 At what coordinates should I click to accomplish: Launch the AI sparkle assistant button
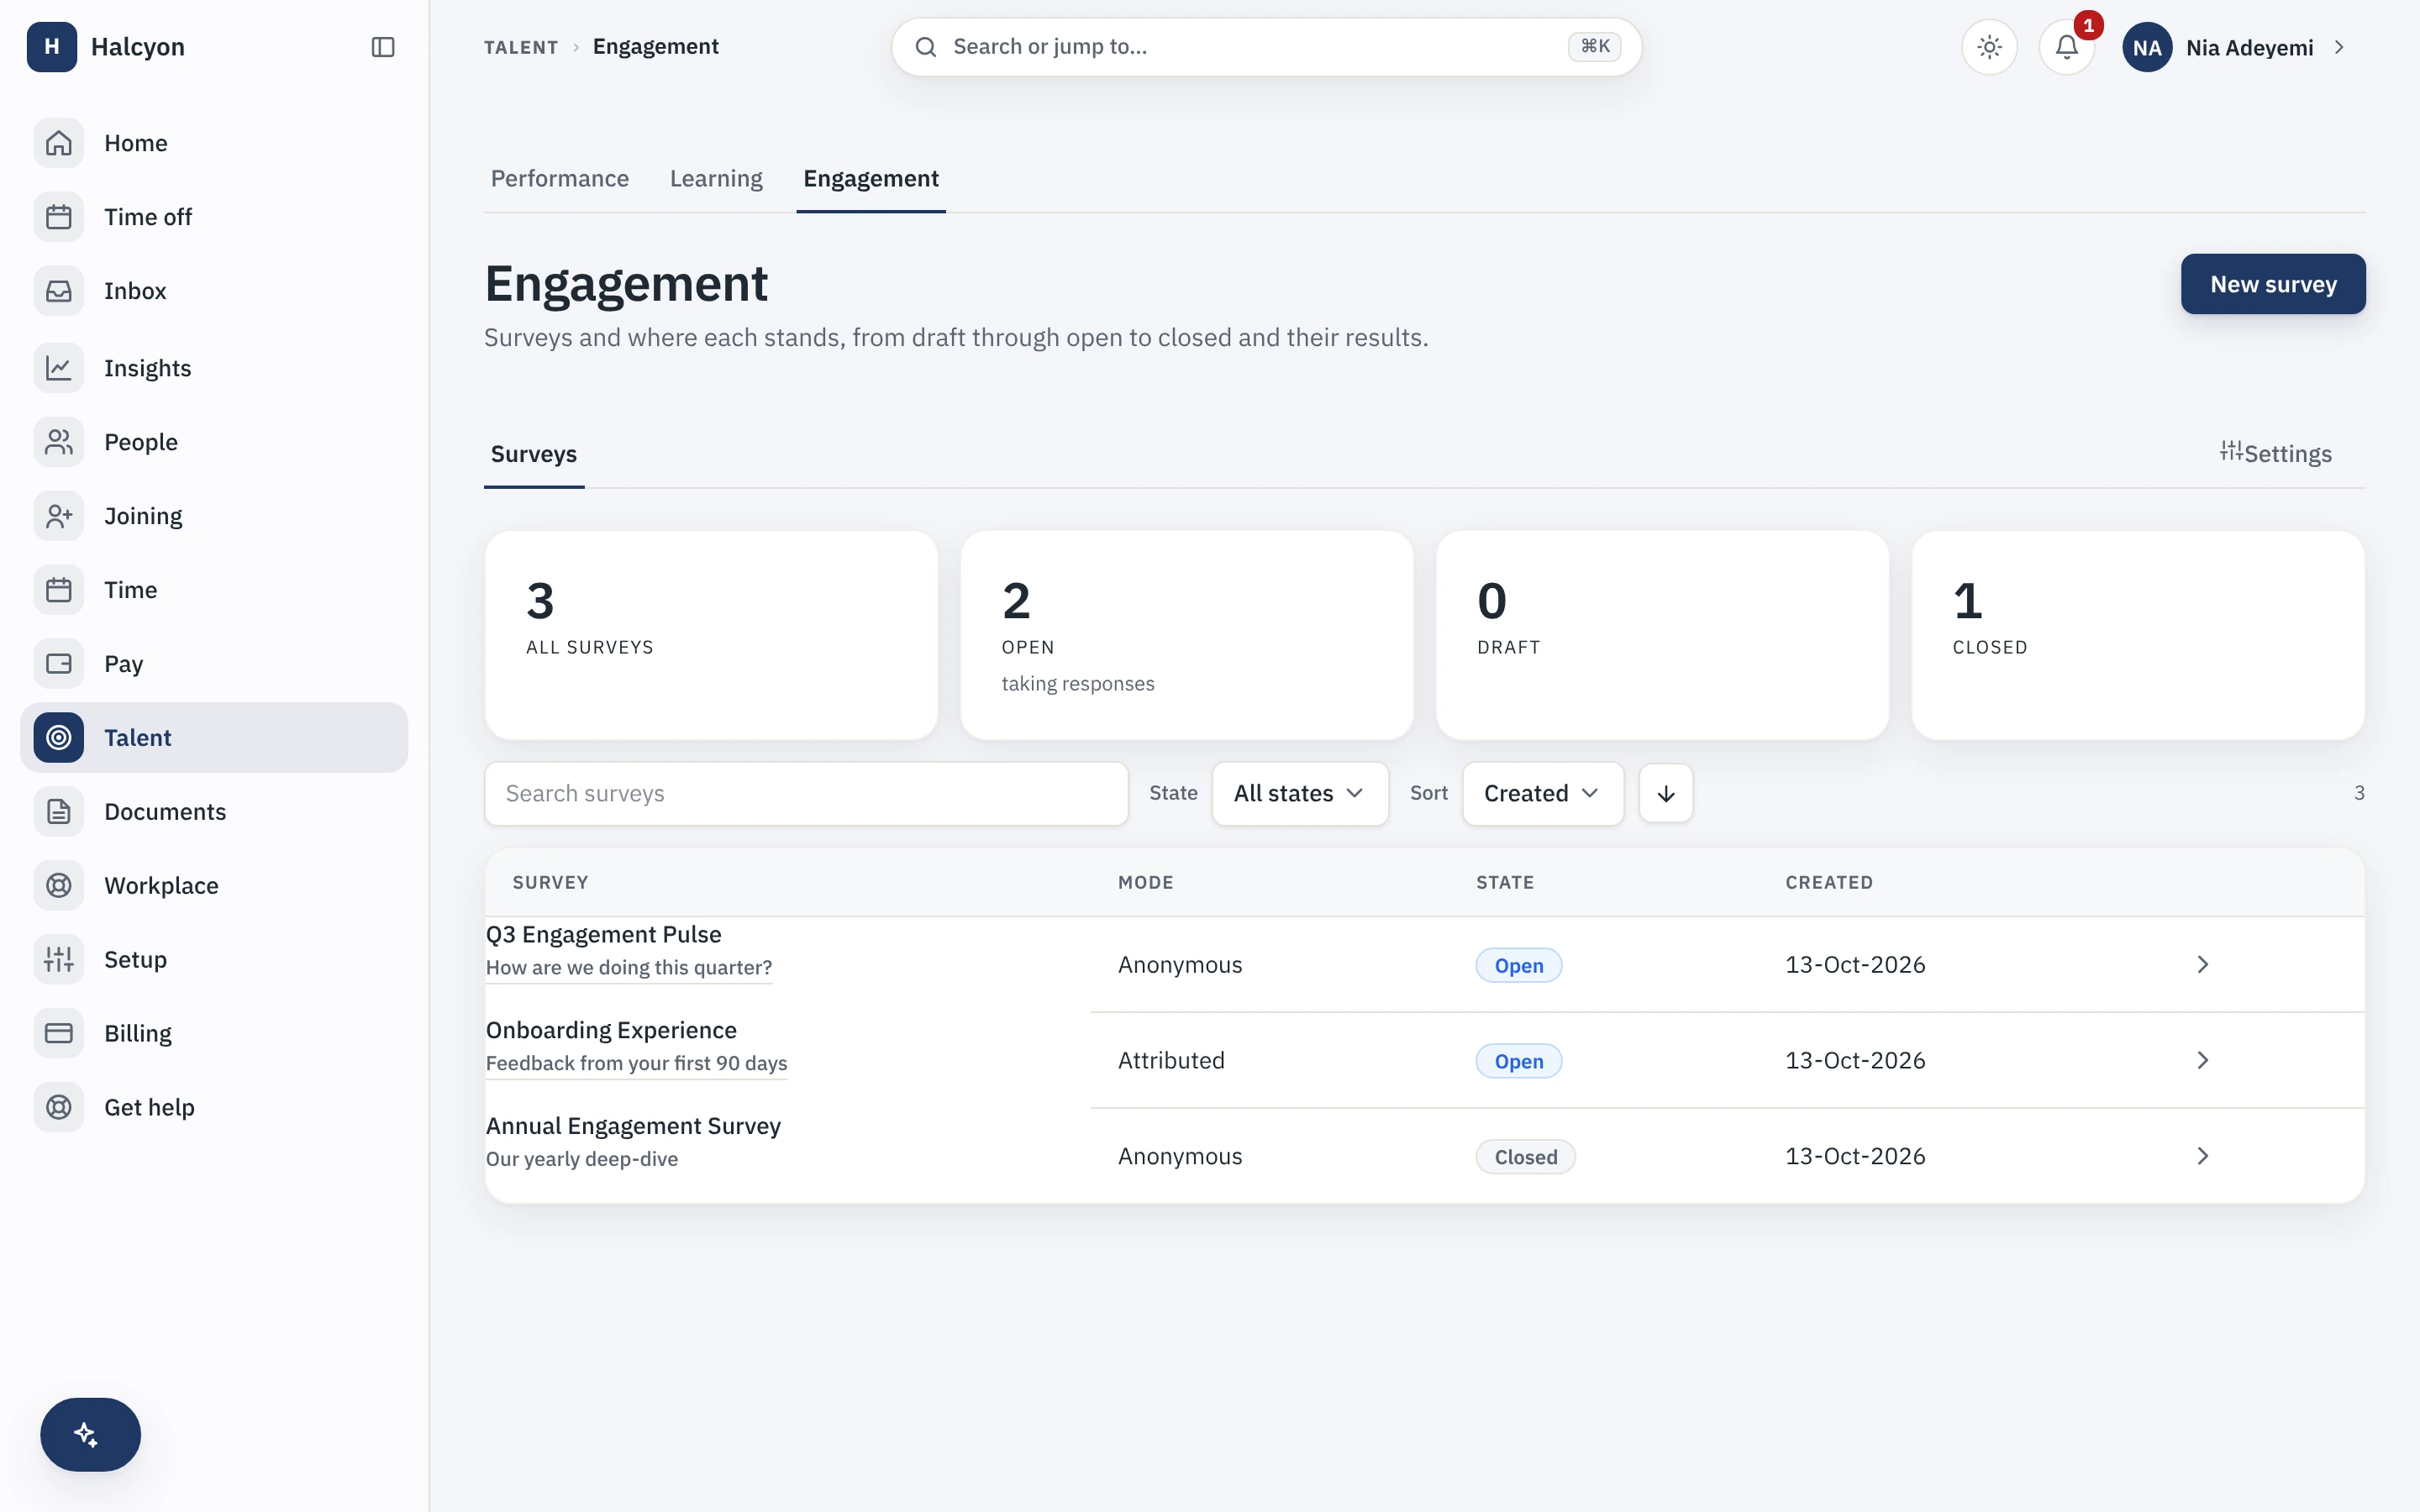pos(90,1434)
